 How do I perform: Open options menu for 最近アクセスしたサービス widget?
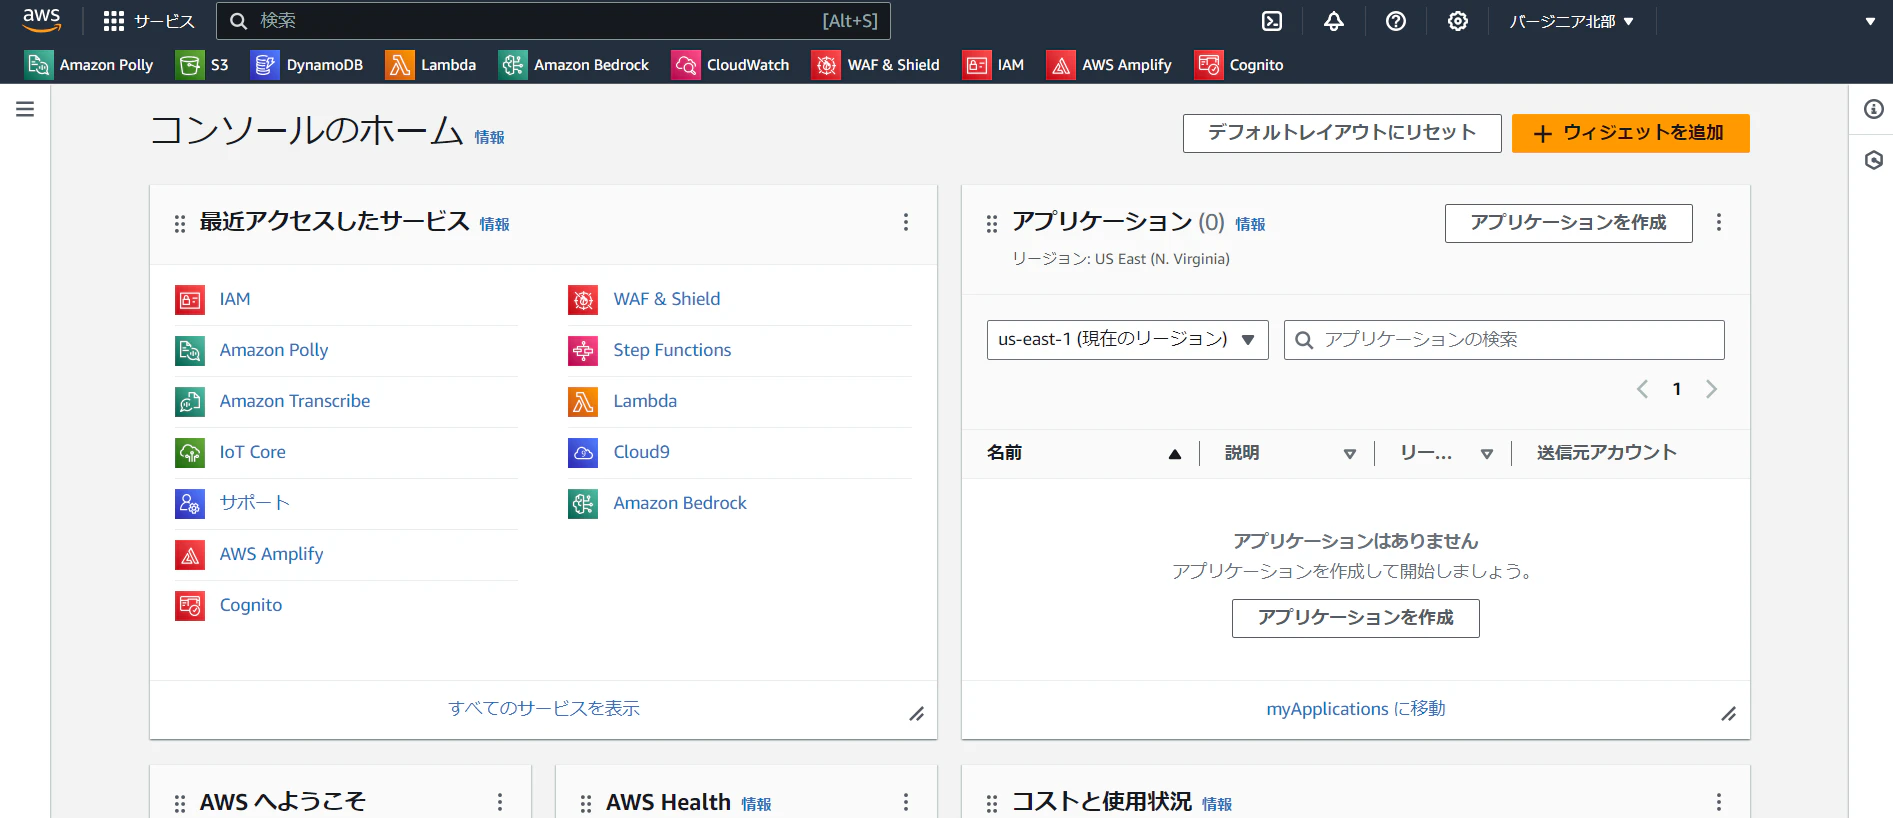tap(906, 222)
